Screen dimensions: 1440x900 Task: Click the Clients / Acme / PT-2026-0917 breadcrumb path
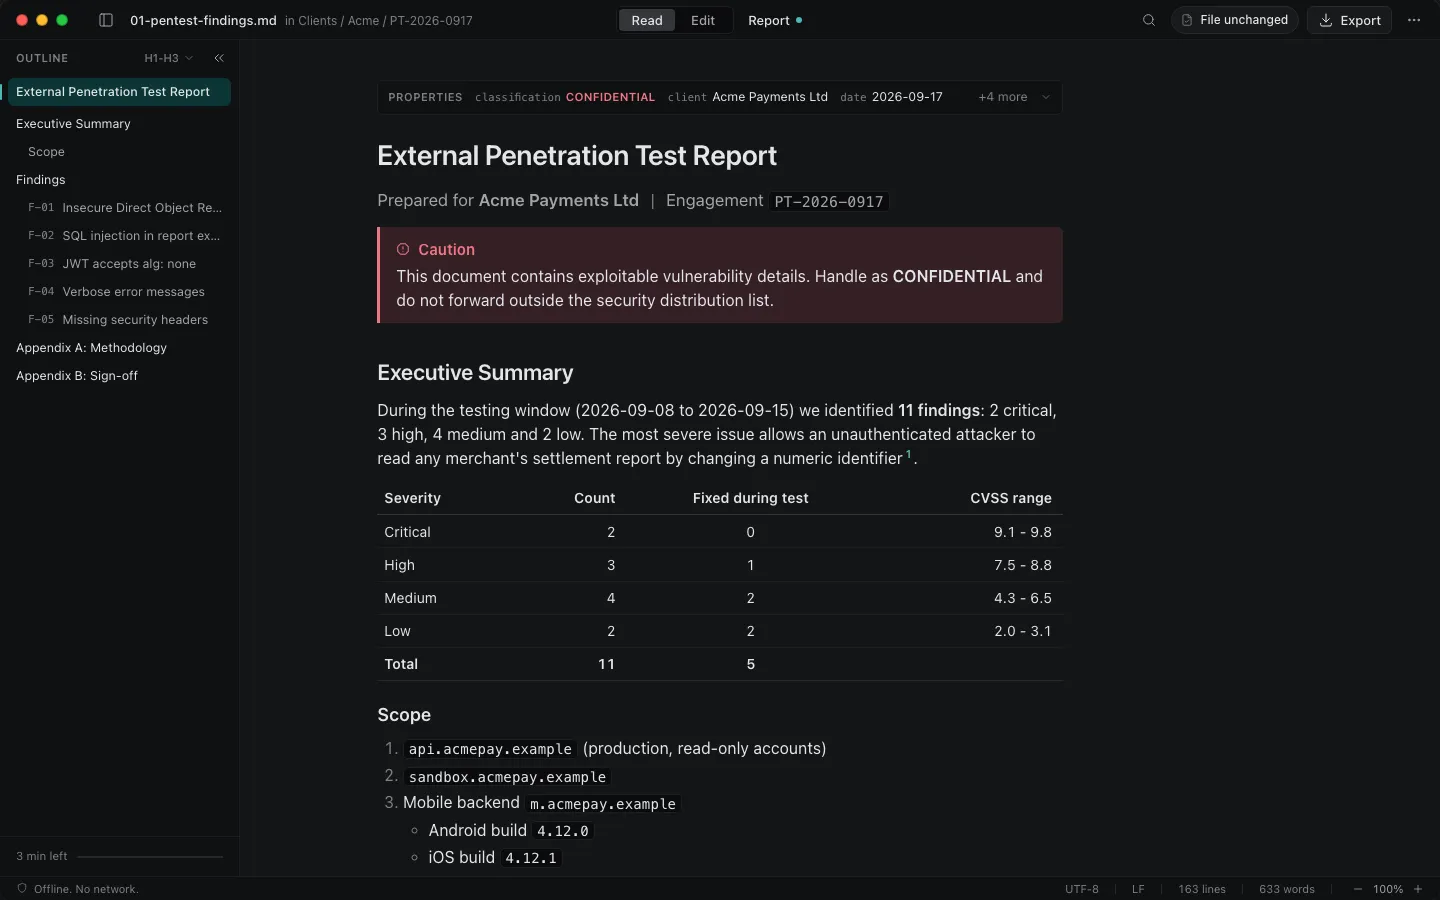[x=385, y=20]
